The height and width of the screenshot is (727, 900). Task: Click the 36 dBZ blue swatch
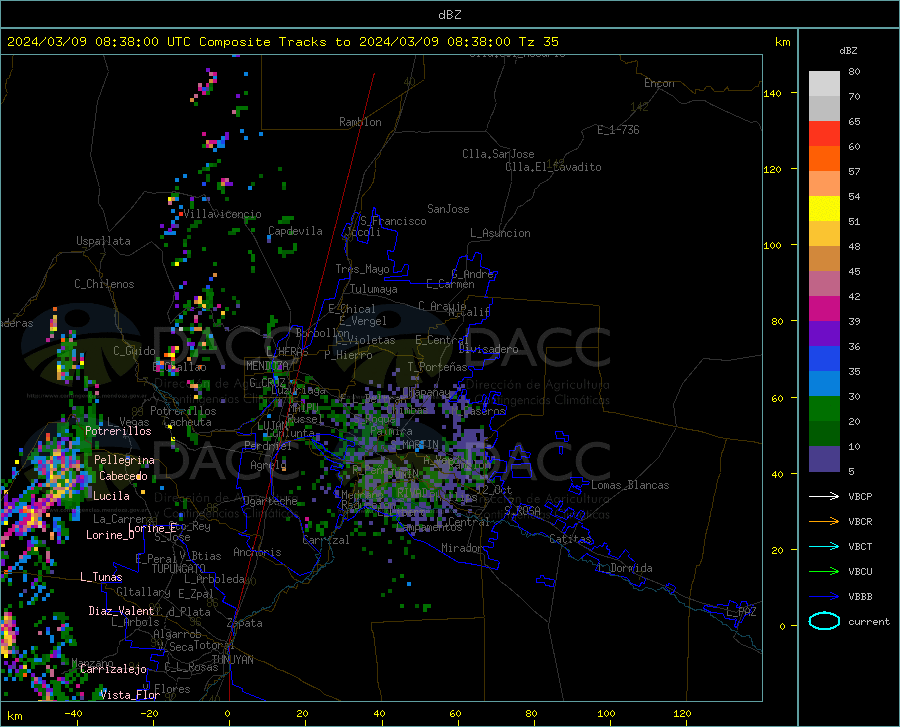pos(824,359)
